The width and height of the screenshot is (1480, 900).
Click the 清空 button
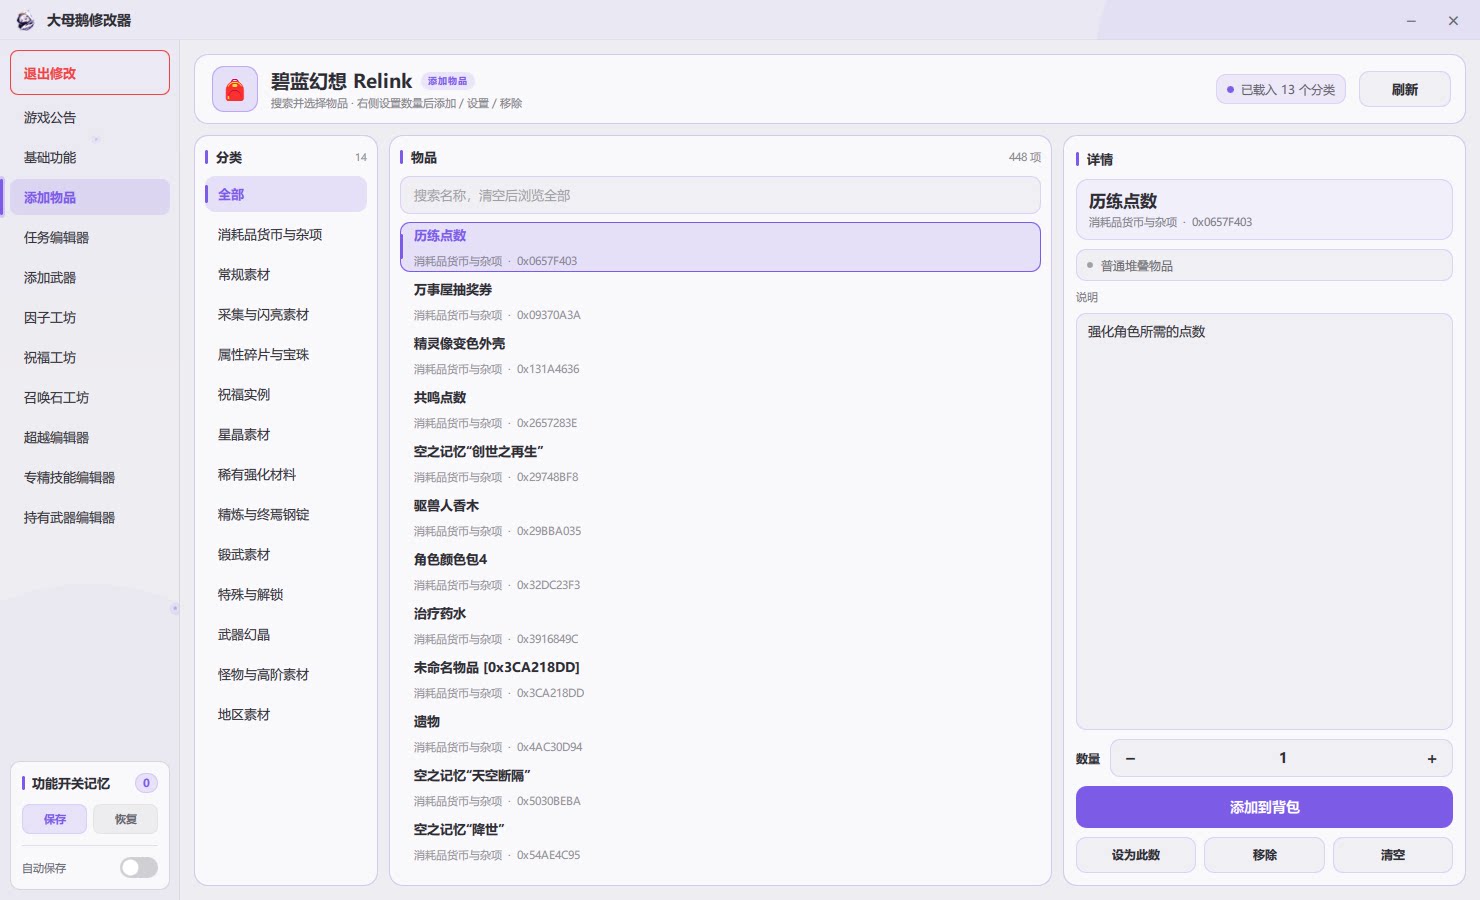coord(1393,855)
